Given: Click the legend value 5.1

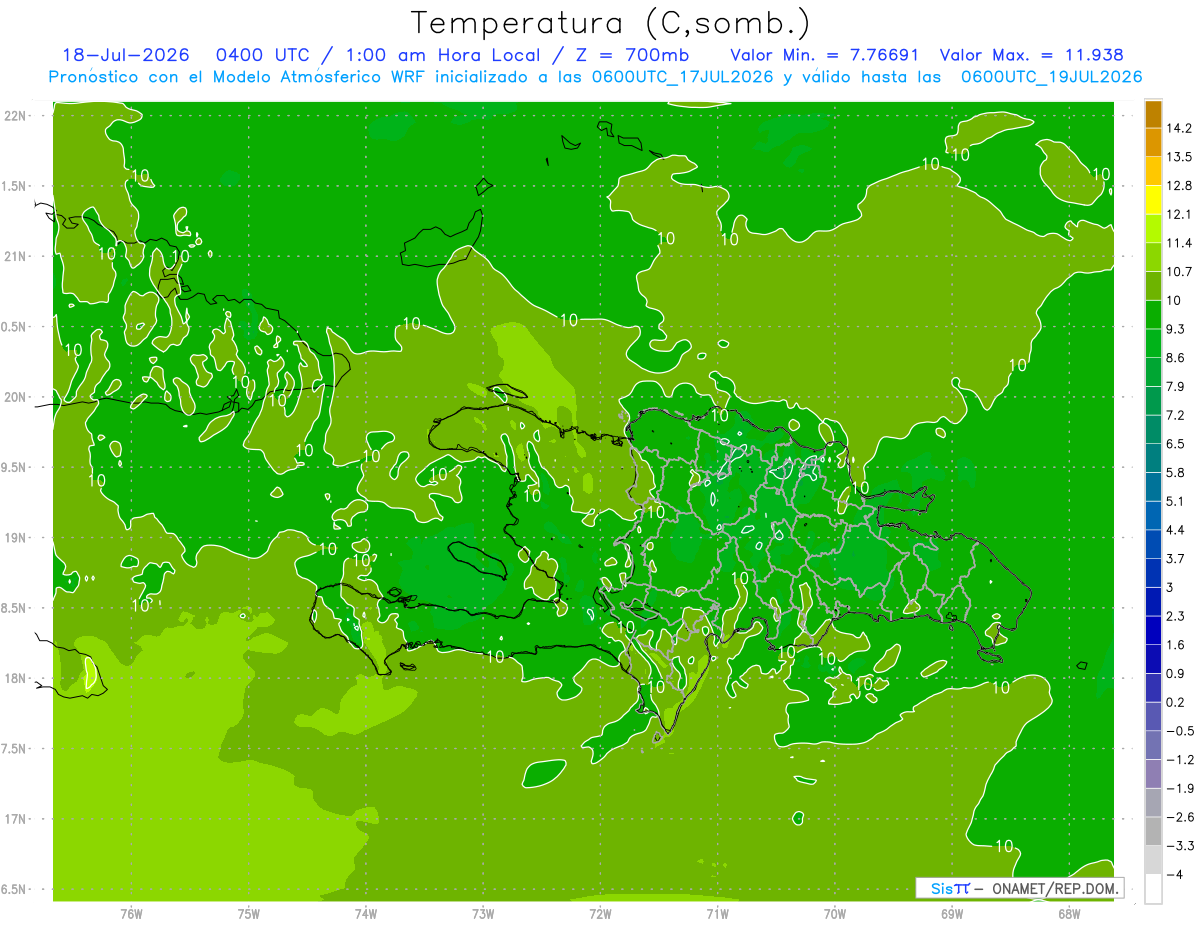Looking at the screenshot, I should (x=1176, y=501).
